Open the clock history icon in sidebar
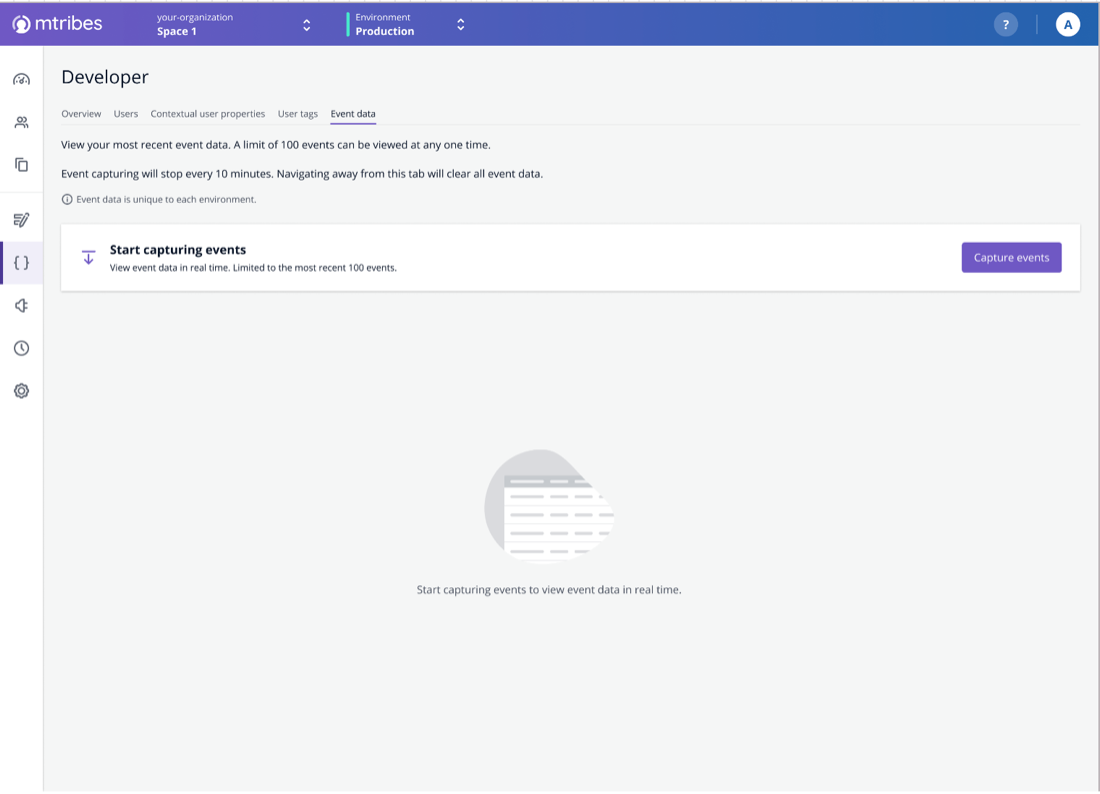 pyautogui.click(x=22, y=348)
